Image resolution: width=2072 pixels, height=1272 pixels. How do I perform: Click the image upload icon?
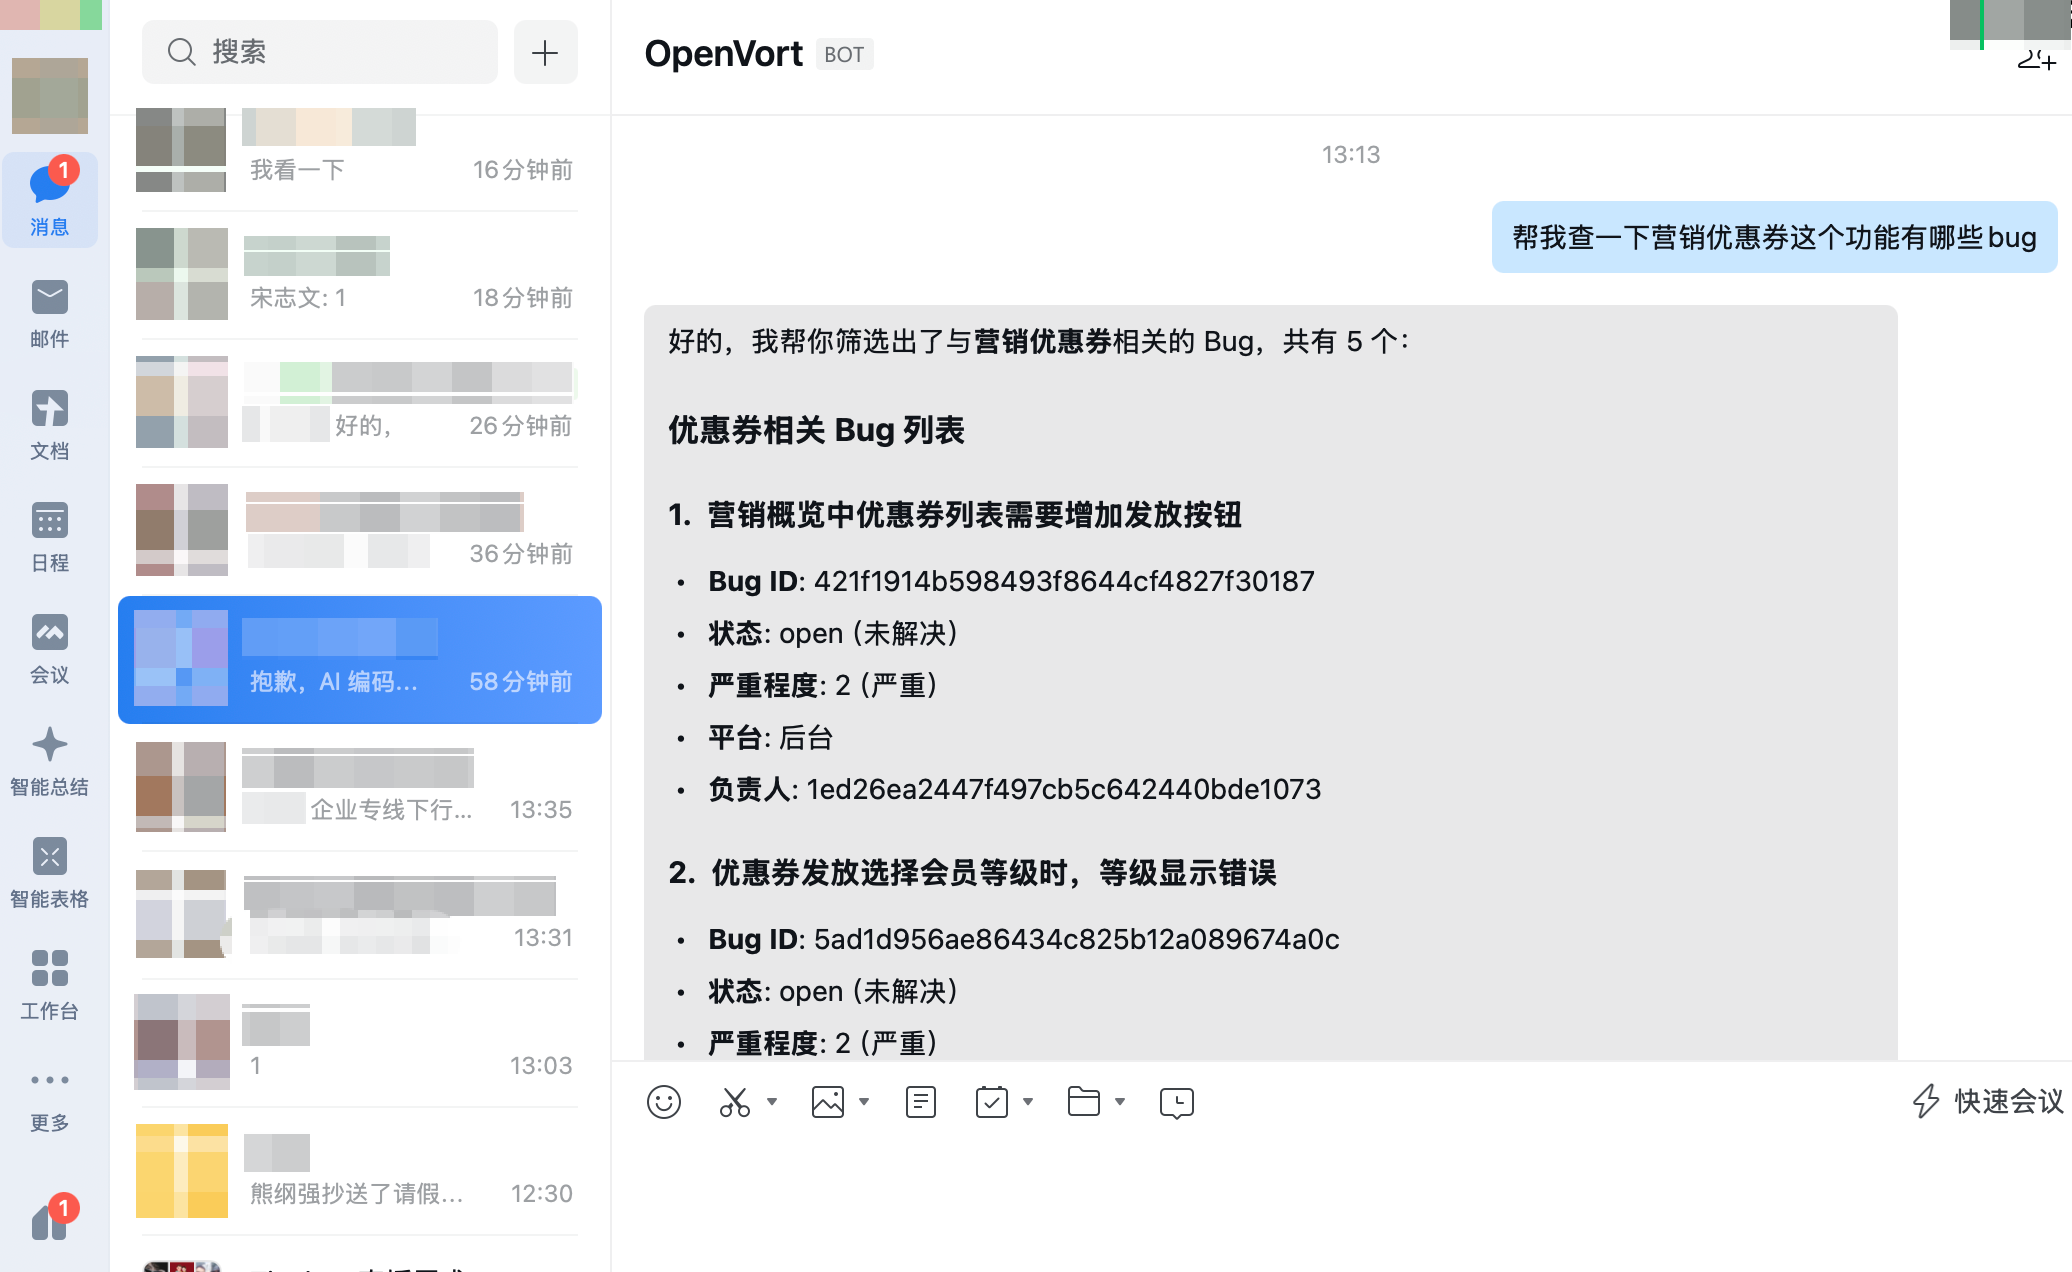click(828, 1102)
